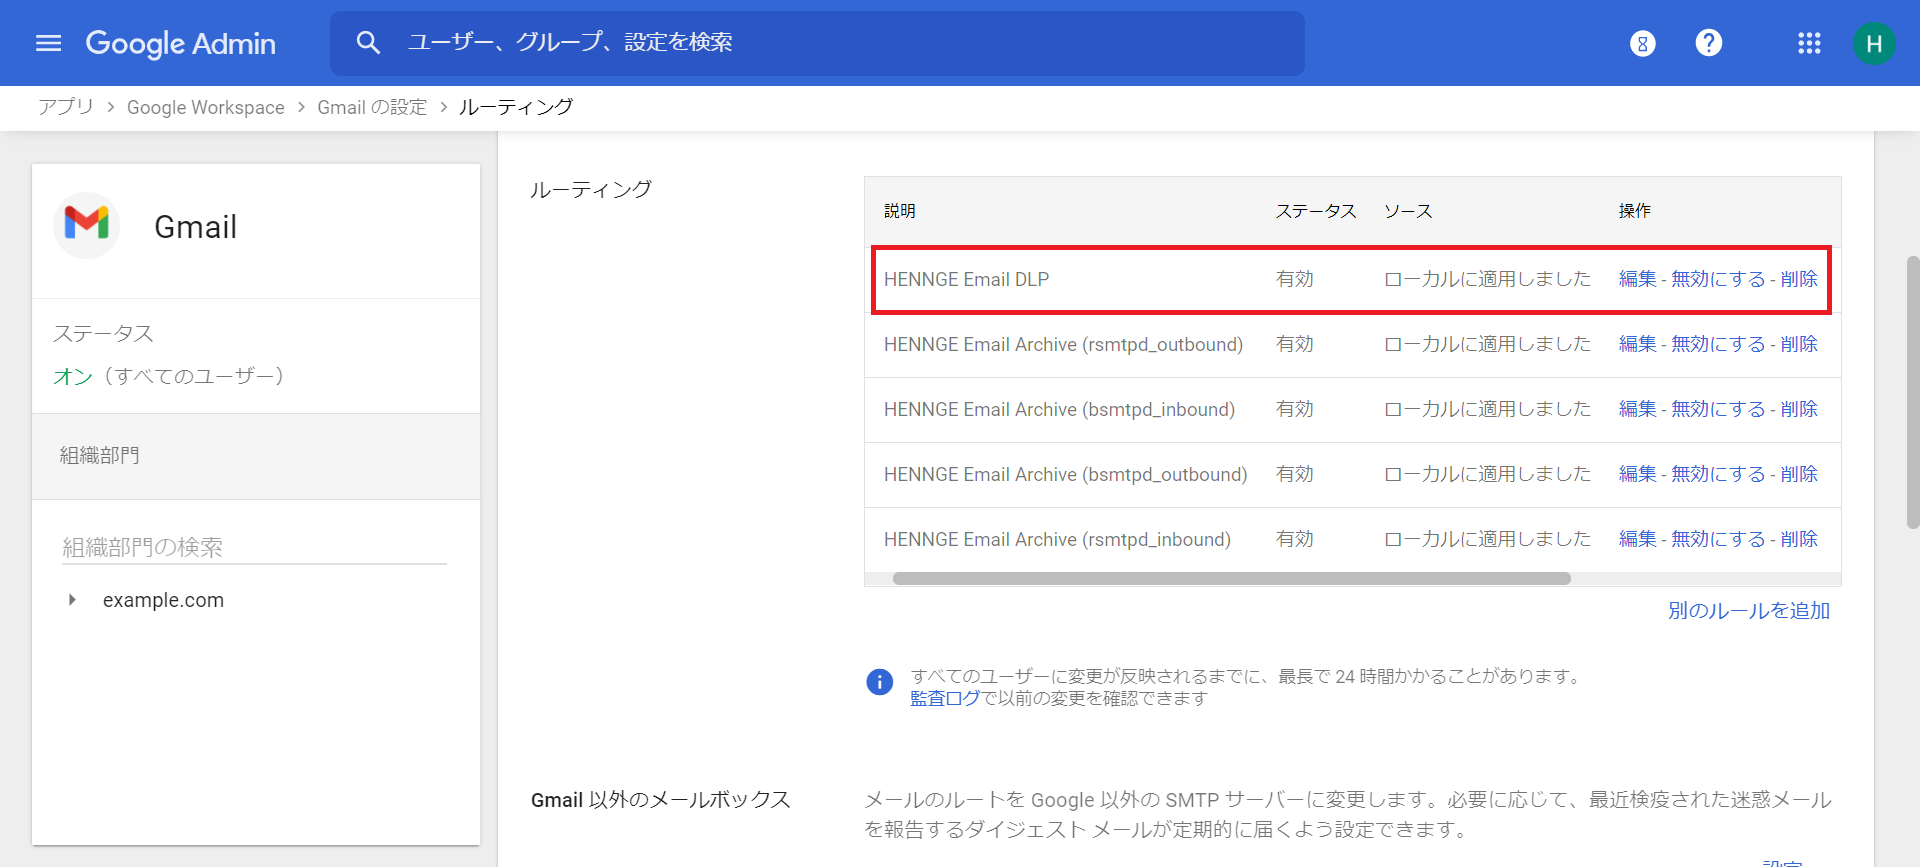This screenshot has height=867, width=1920.
Task: Click the 組織部門 section header
Action: [256, 456]
